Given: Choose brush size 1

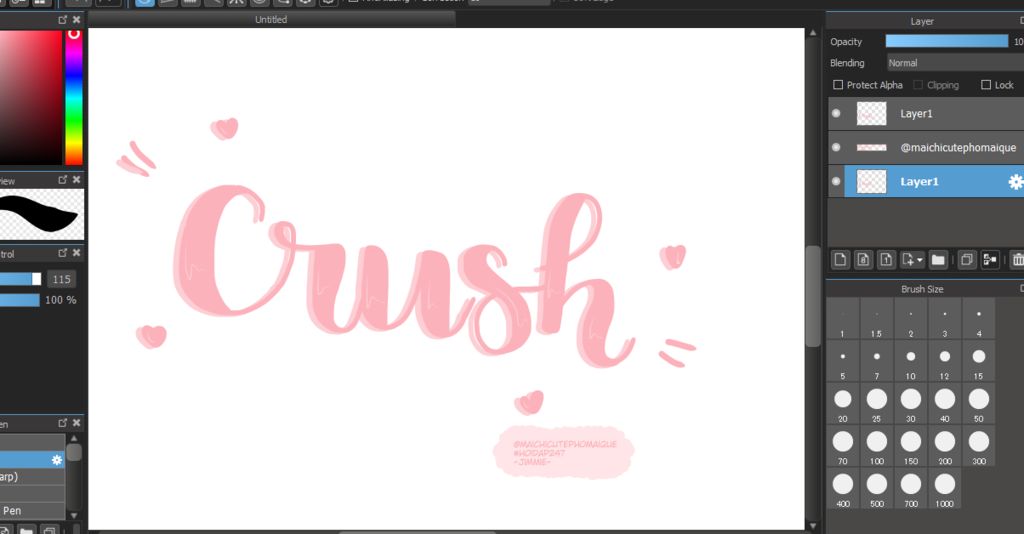Looking at the screenshot, I should 842,319.
